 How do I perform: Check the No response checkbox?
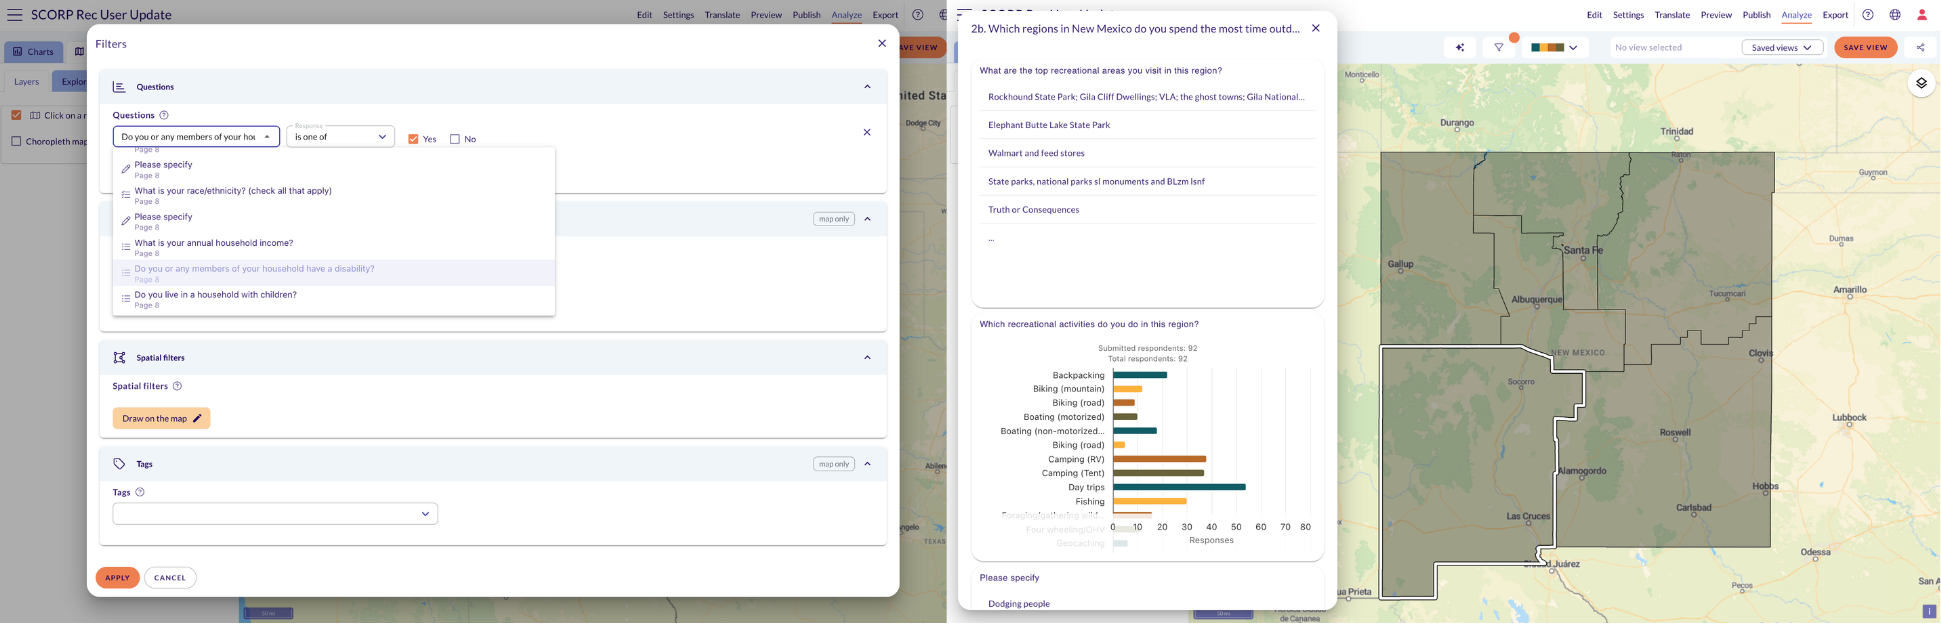[455, 139]
